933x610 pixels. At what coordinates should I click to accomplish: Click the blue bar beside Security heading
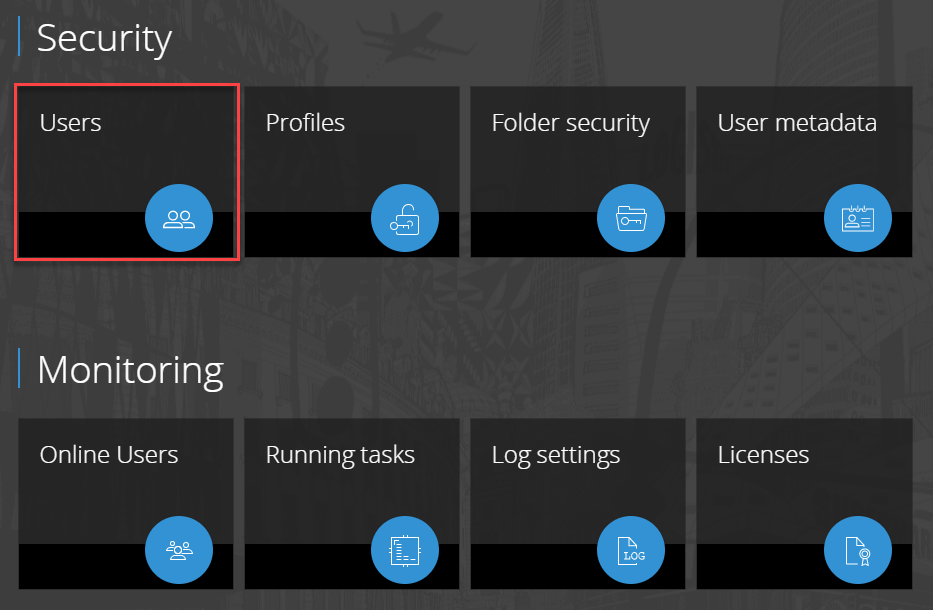tap(19, 37)
